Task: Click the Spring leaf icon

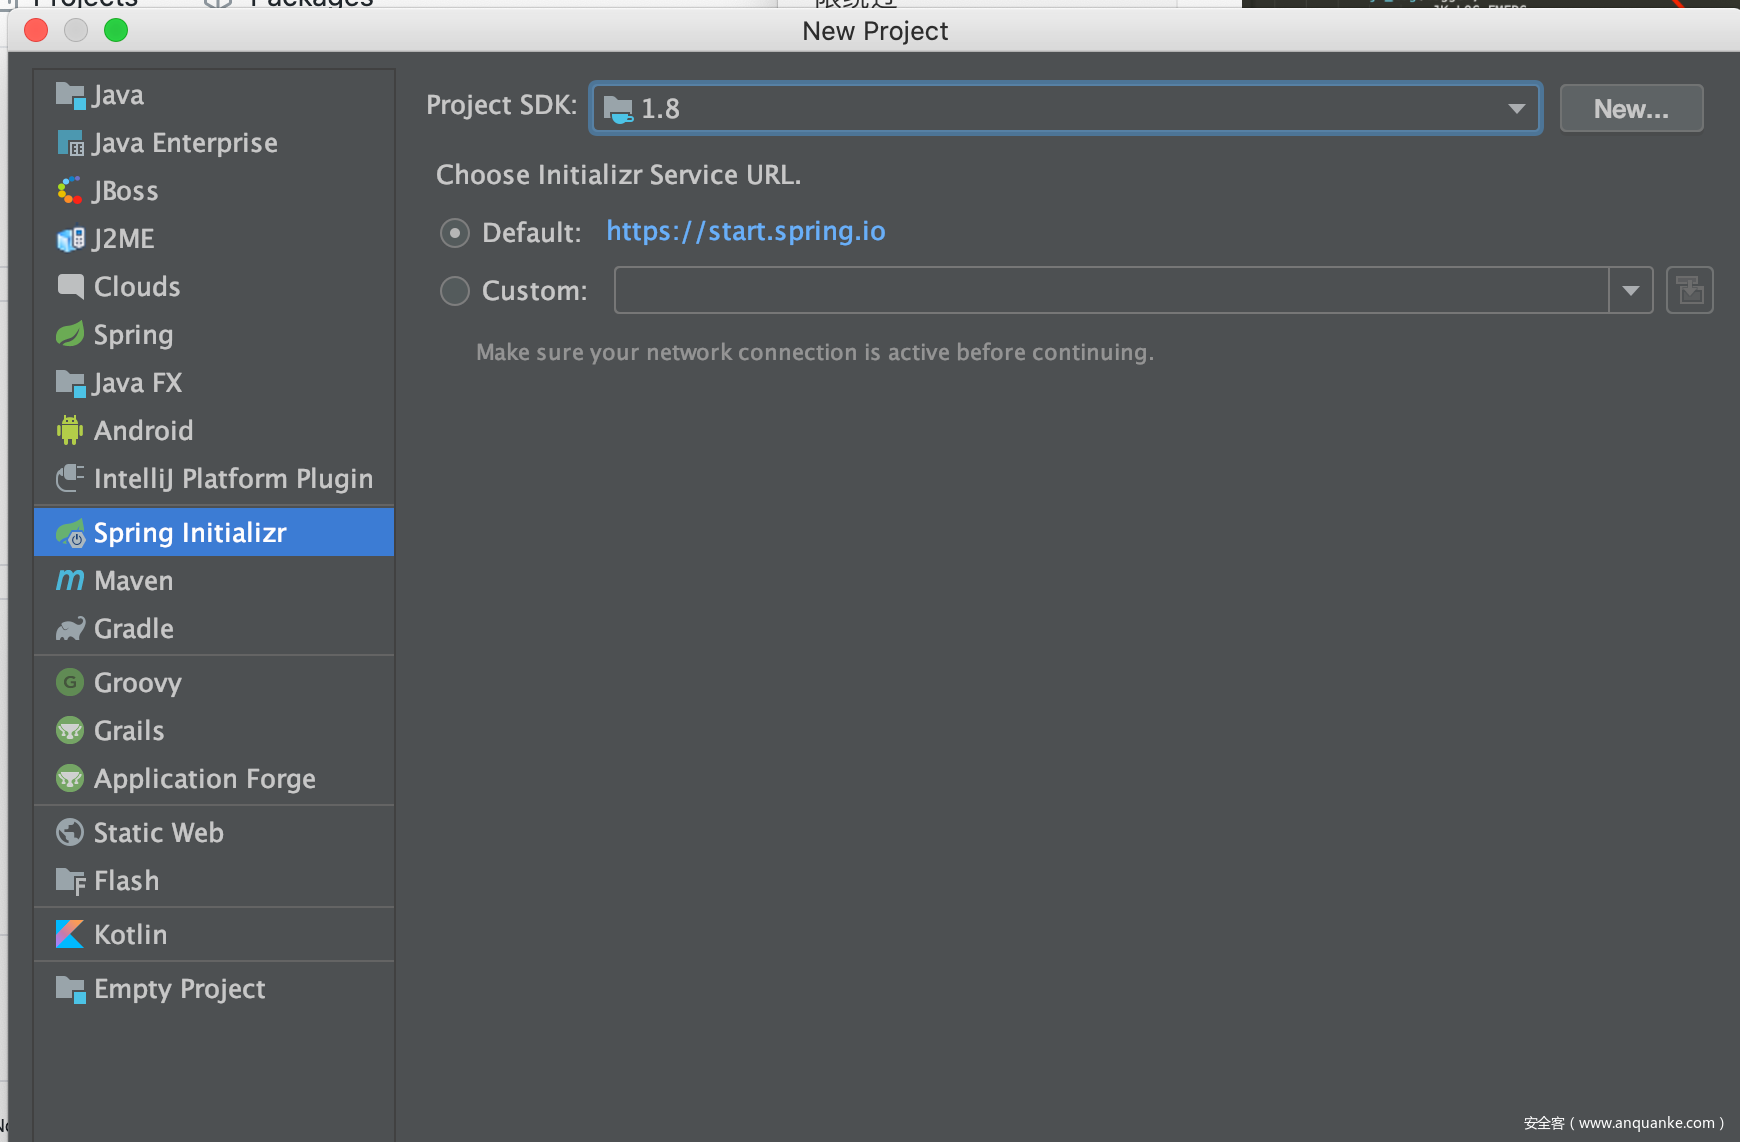Action: click(x=69, y=334)
